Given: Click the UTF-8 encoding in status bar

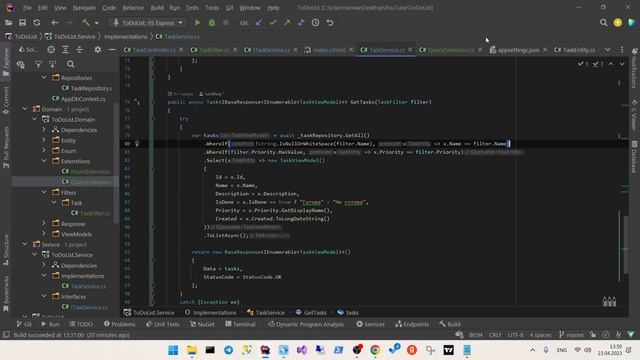Looking at the screenshot, I should tap(516, 335).
